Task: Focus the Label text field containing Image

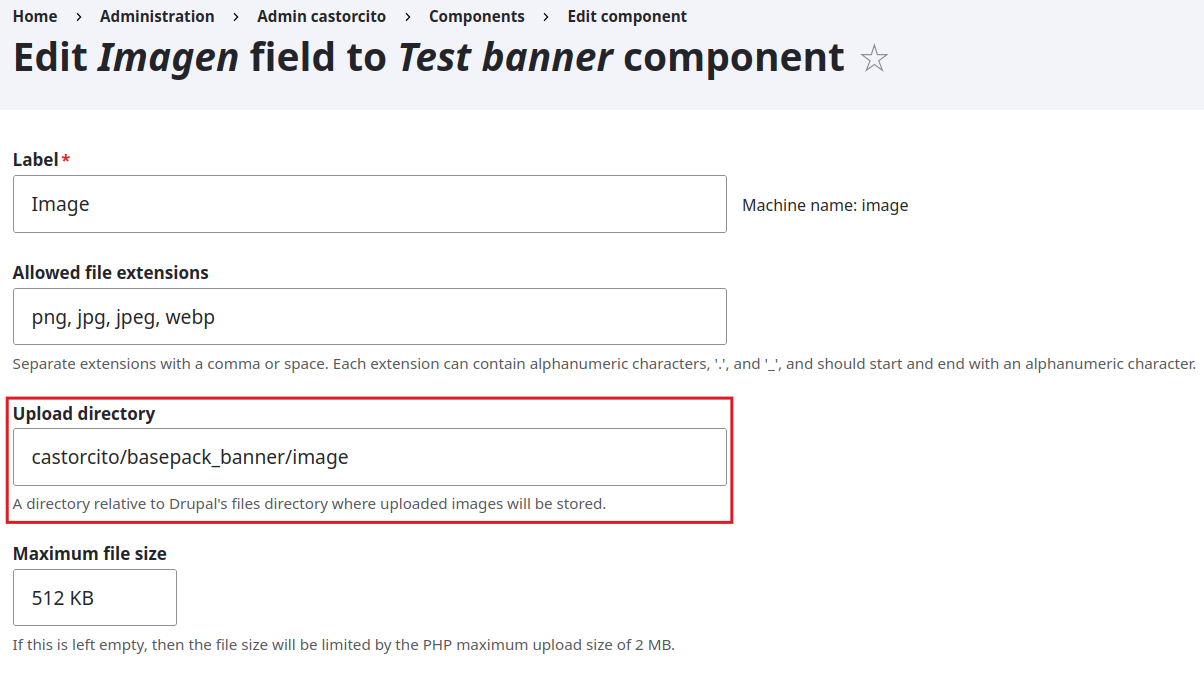Action: pos(369,204)
